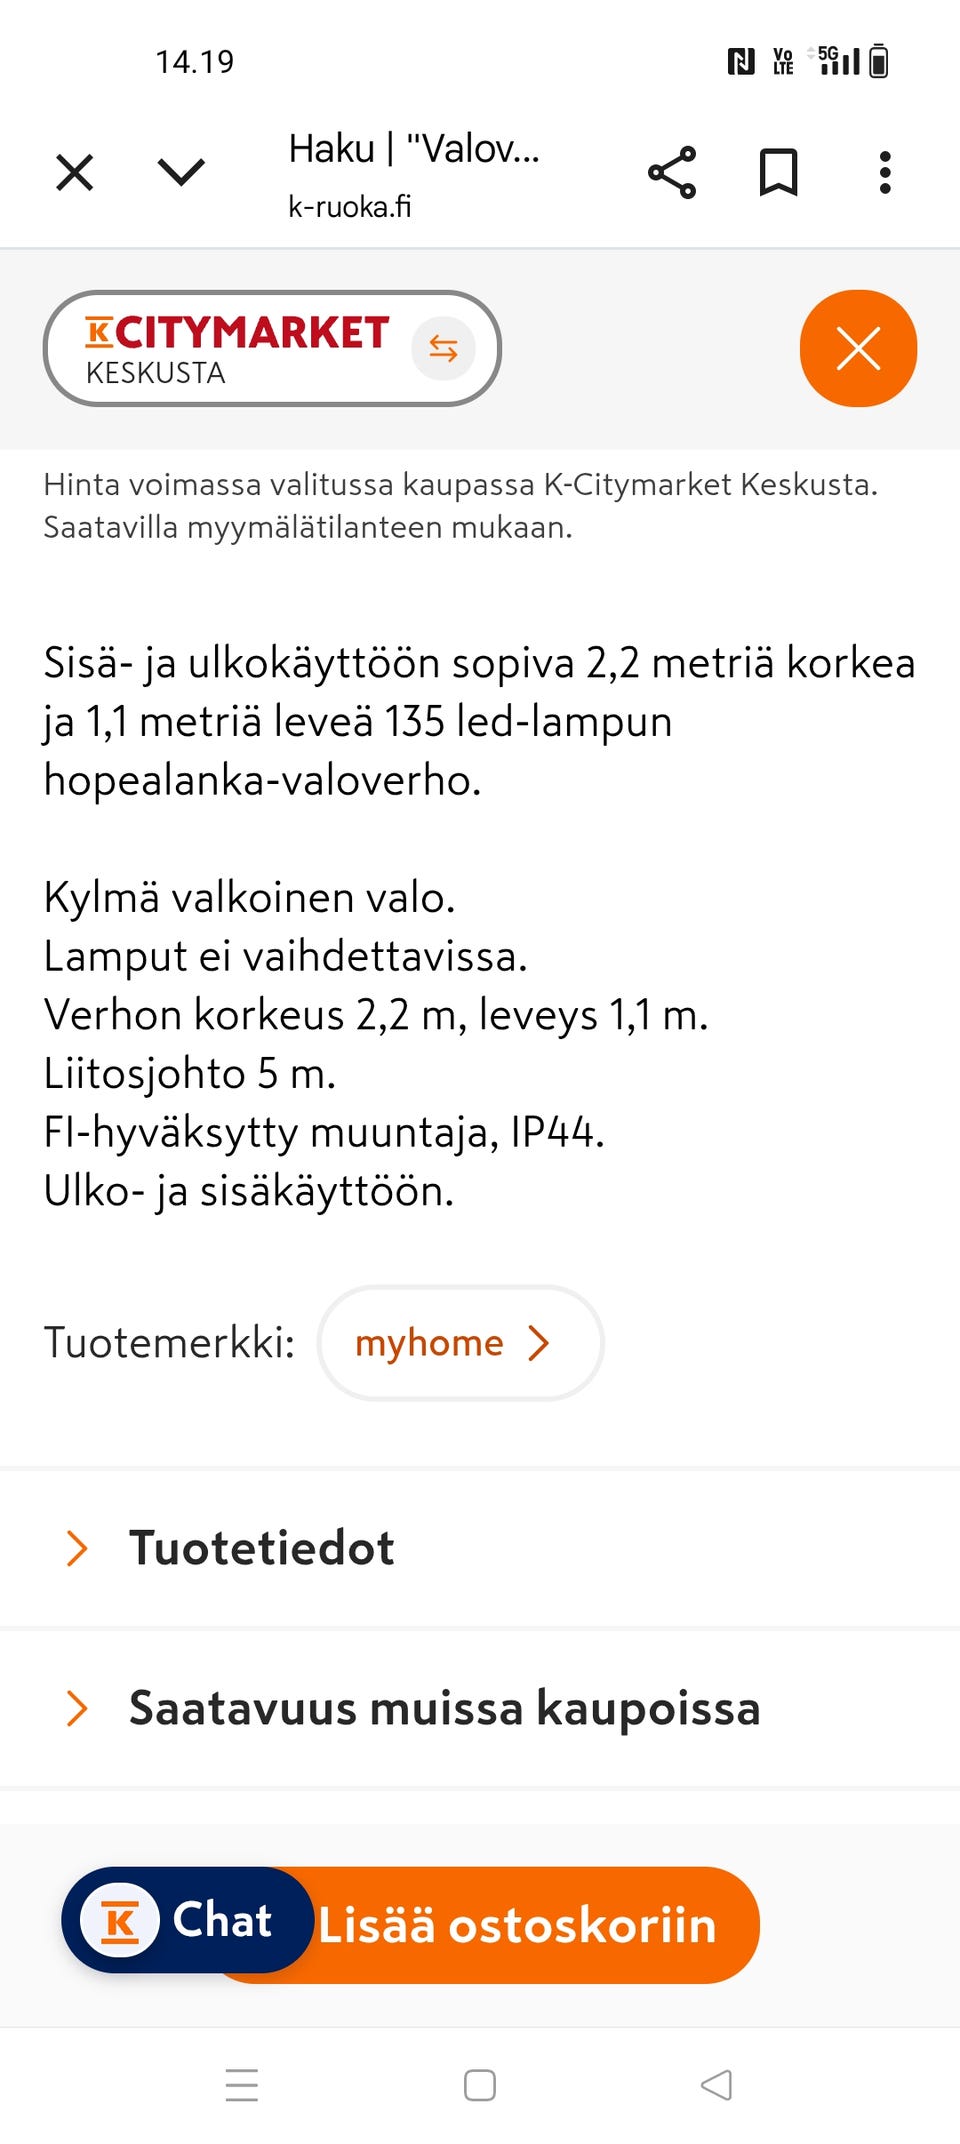Select the K-Citymarket Keskusta store pill
The image size is (960, 2144).
click(235, 348)
